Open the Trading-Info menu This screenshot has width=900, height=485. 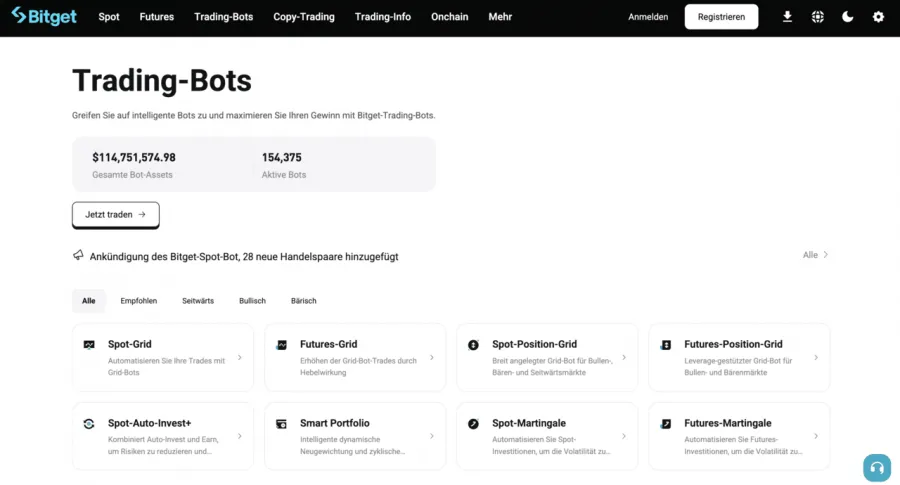pos(383,17)
